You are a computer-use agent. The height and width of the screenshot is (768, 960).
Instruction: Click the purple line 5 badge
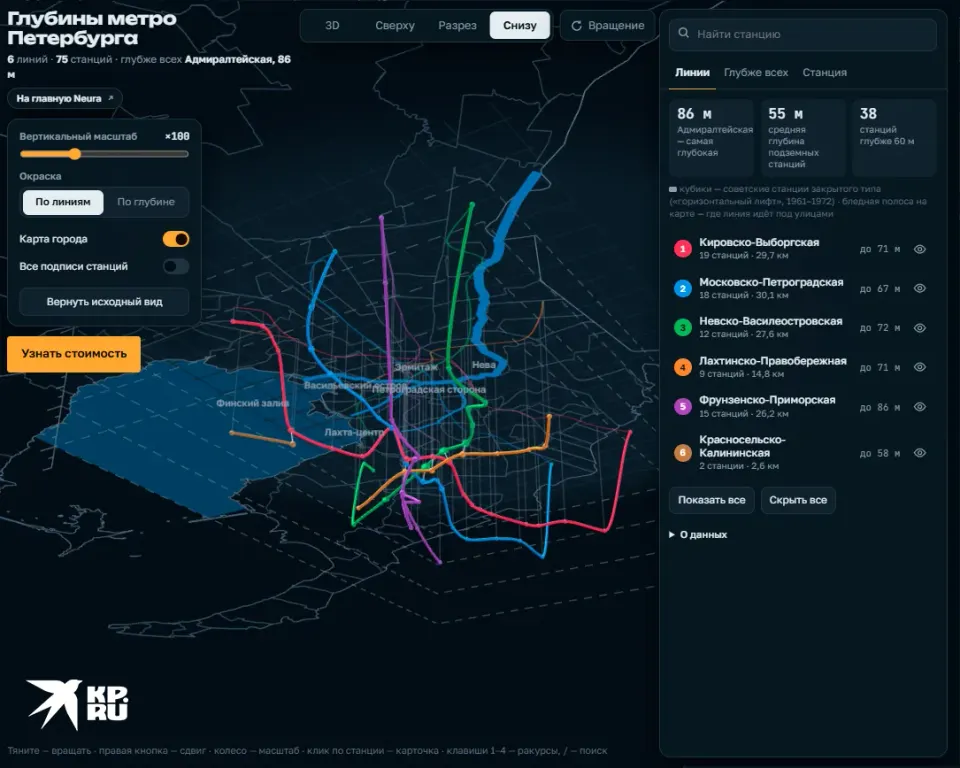[x=683, y=407]
